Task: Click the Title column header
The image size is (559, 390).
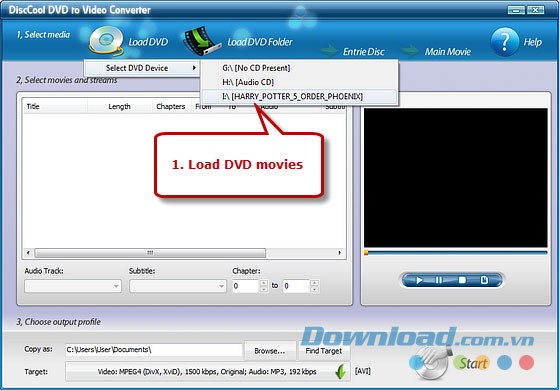Action: (x=55, y=107)
